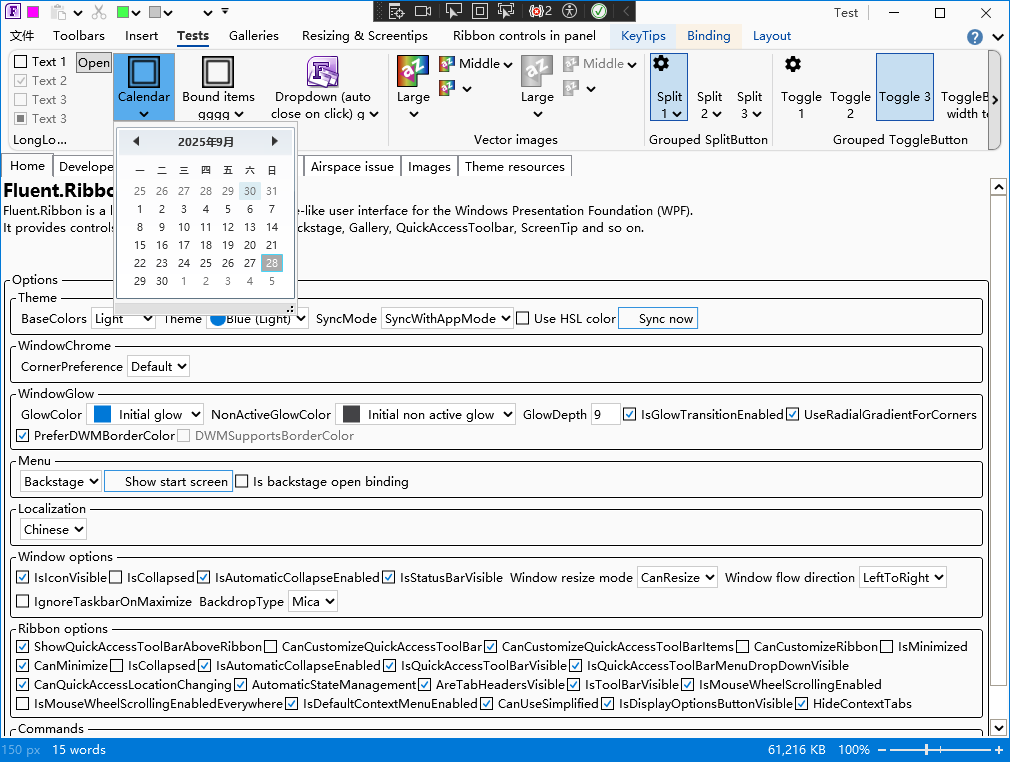Click the Show start screen button
The image size is (1010, 762).
168,482
